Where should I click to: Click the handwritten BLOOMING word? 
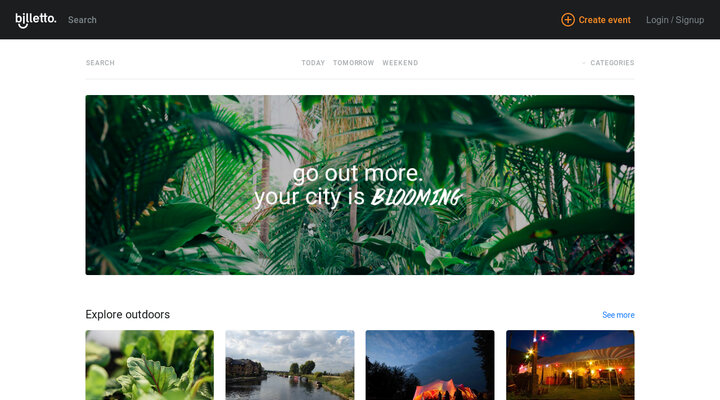tap(416, 197)
